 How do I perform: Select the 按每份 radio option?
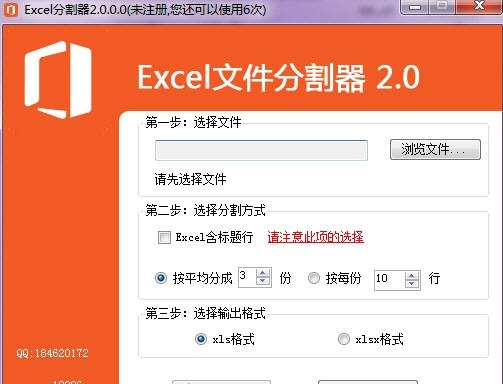coord(314,278)
